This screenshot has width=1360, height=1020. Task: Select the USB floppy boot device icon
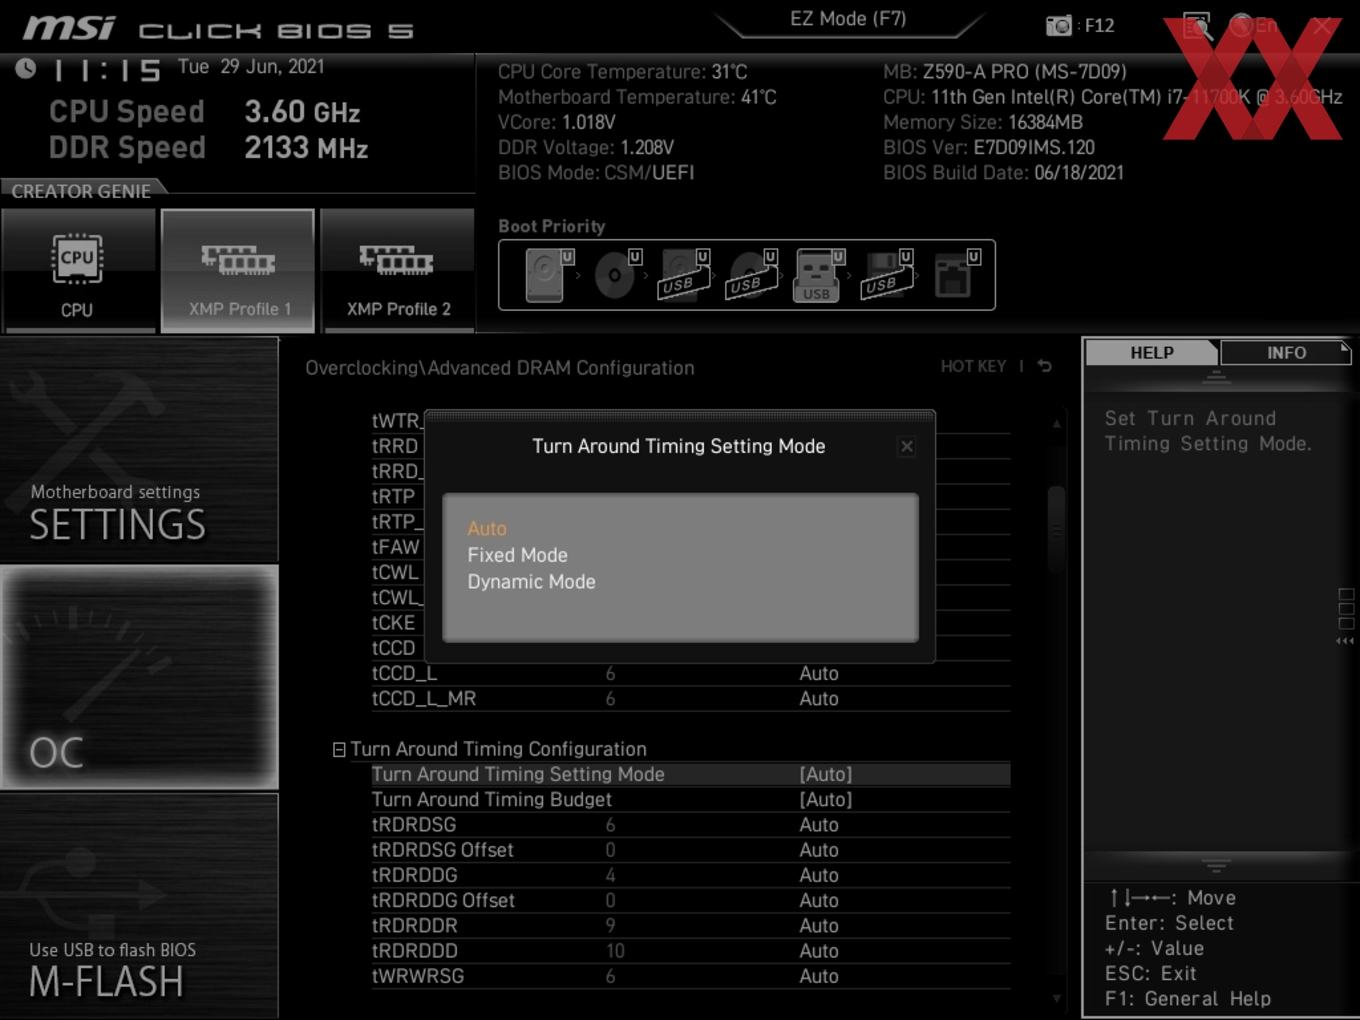pyautogui.click(x=887, y=275)
